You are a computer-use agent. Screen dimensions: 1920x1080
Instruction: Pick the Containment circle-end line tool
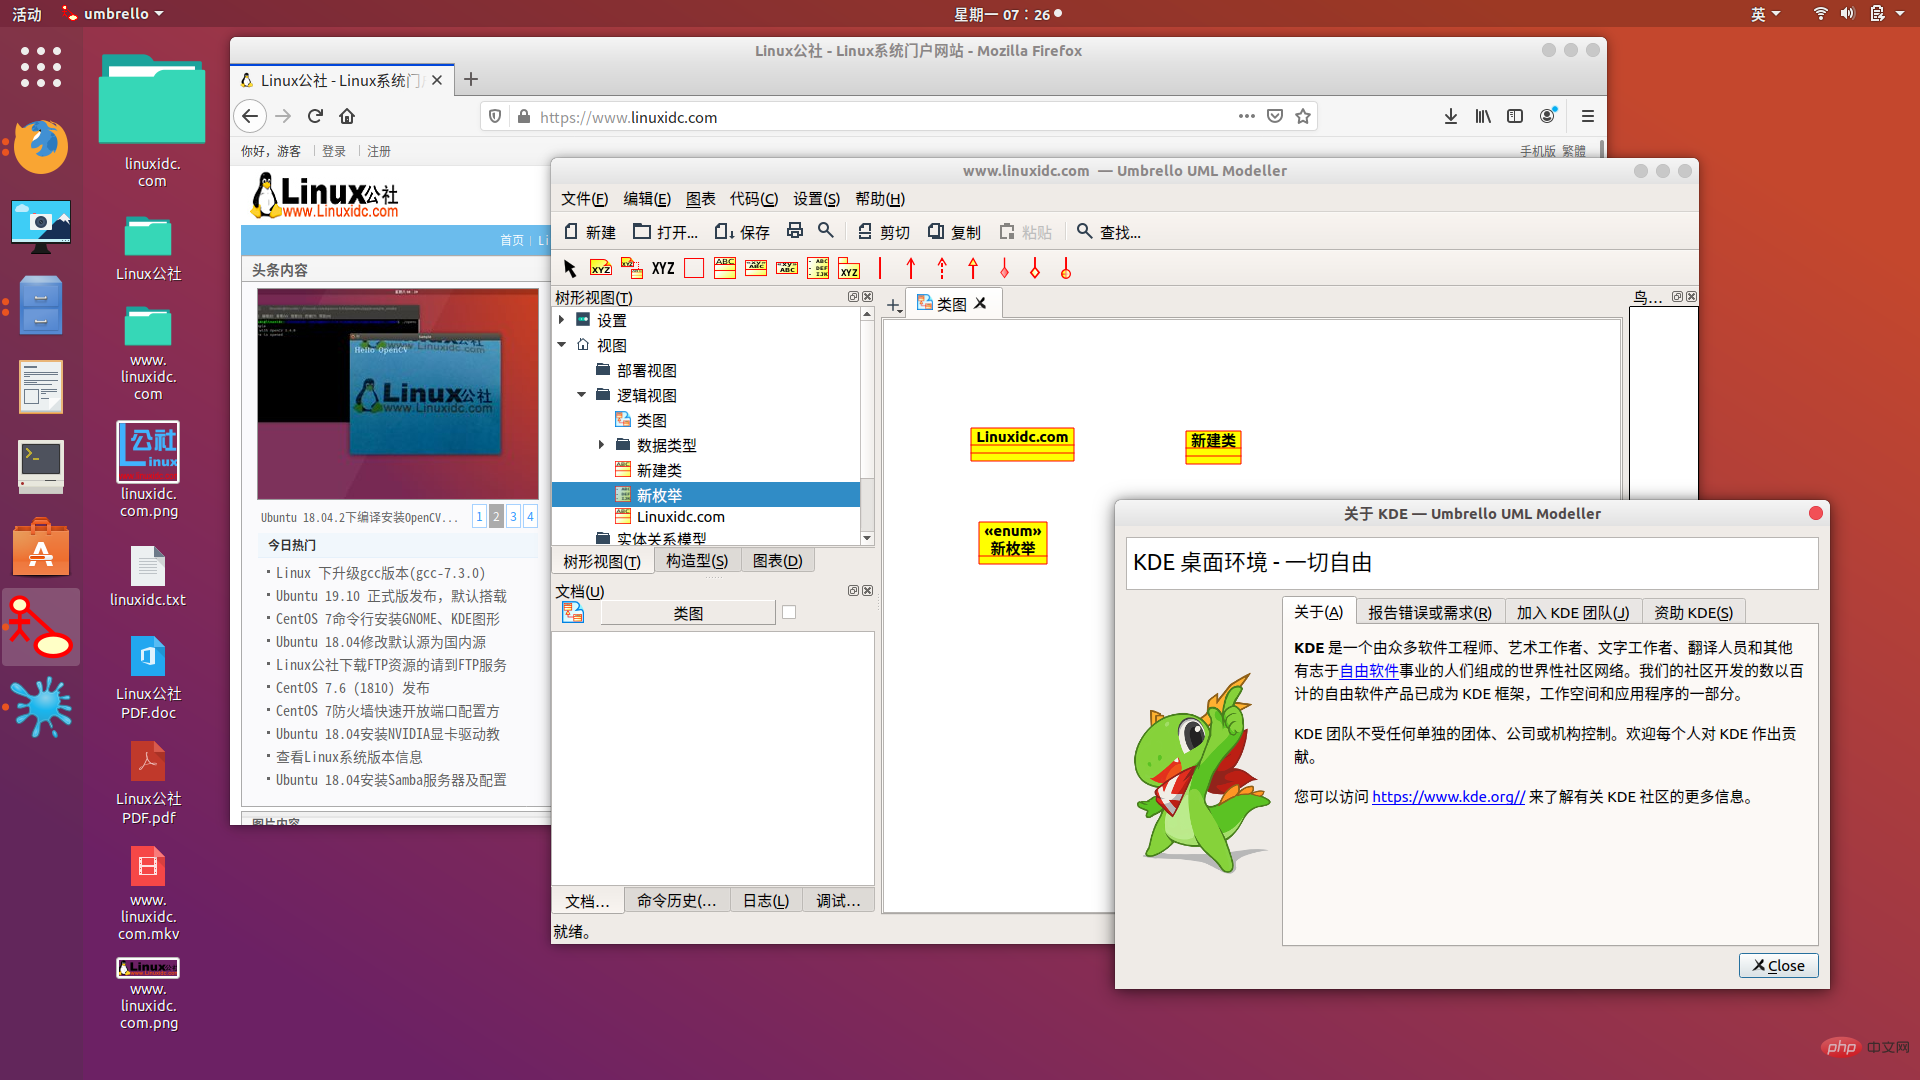1066,268
